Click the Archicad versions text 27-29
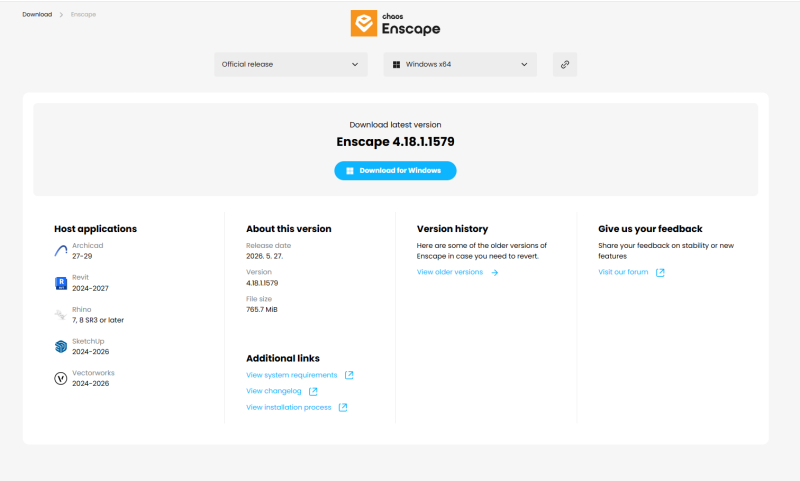800x481 pixels. click(82, 256)
